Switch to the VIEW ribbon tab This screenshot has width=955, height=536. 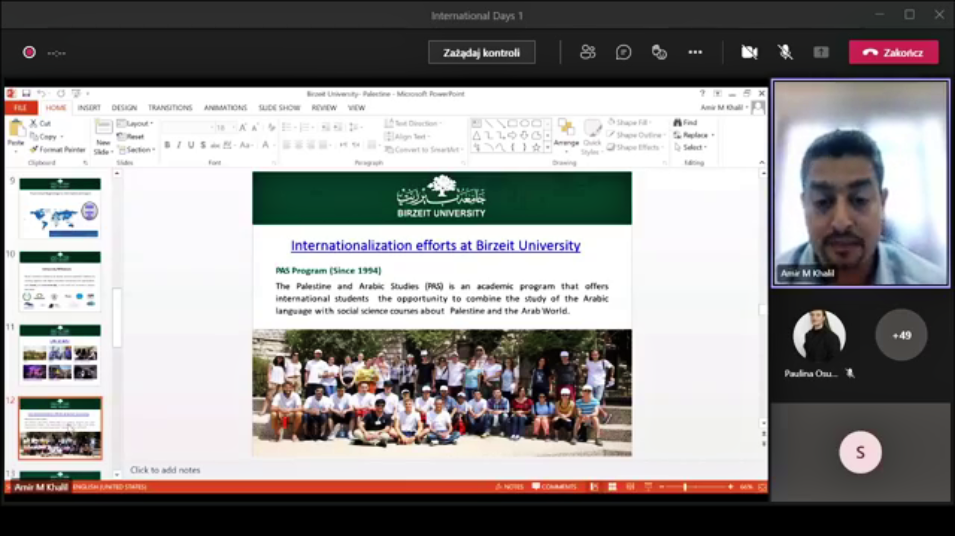tap(356, 108)
